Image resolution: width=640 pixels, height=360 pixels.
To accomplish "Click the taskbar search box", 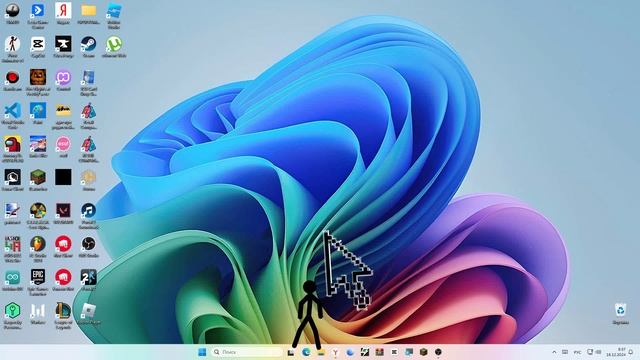I will click(247, 352).
